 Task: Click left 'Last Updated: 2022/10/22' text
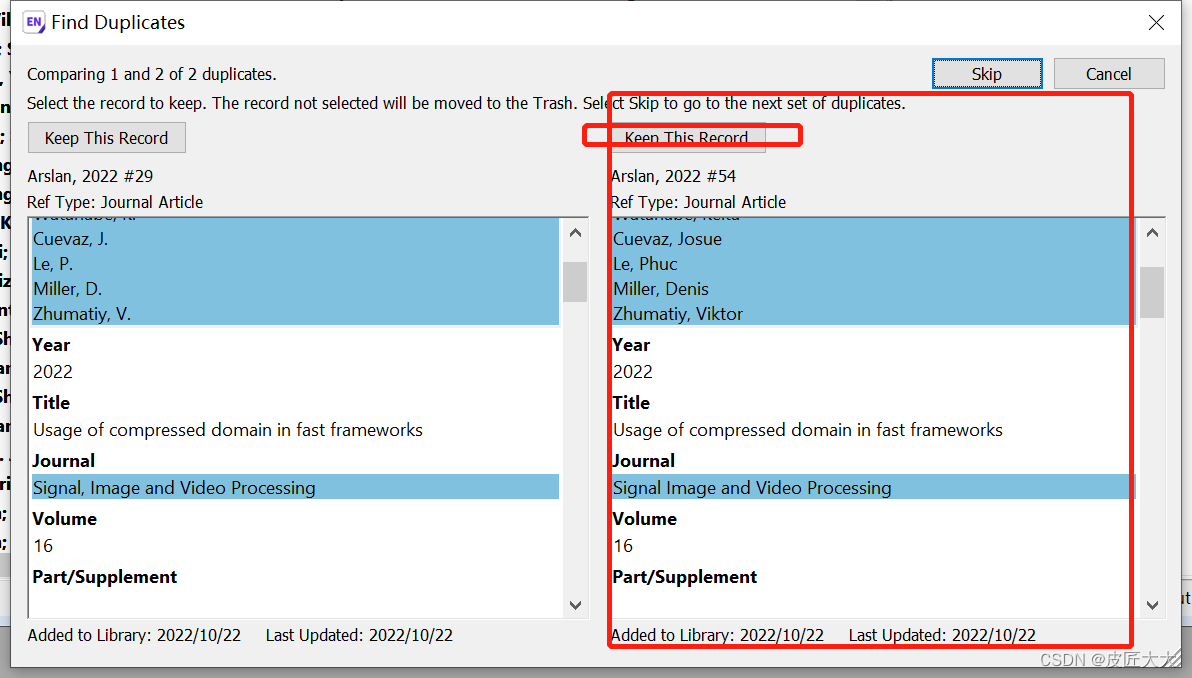[360, 635]
